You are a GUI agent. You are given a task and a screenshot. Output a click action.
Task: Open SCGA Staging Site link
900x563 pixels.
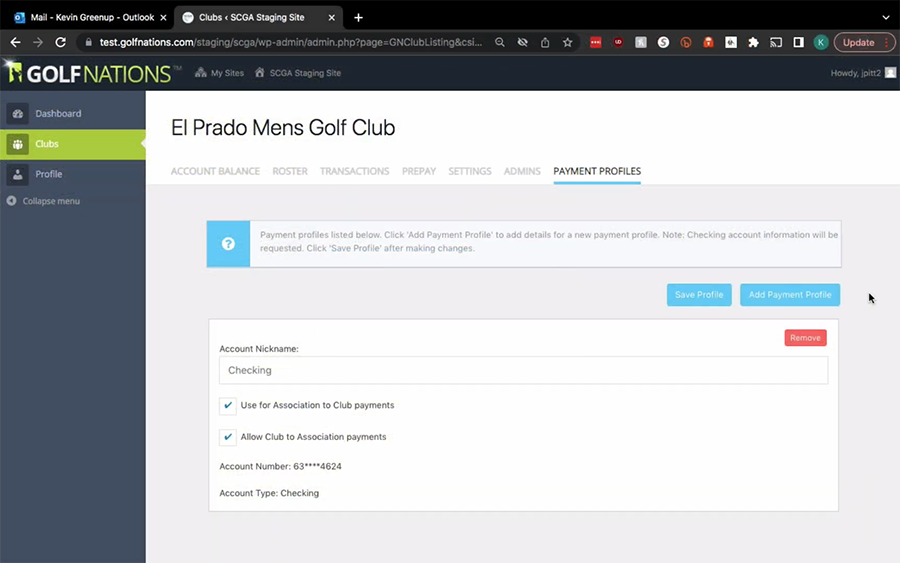(298, 73)
